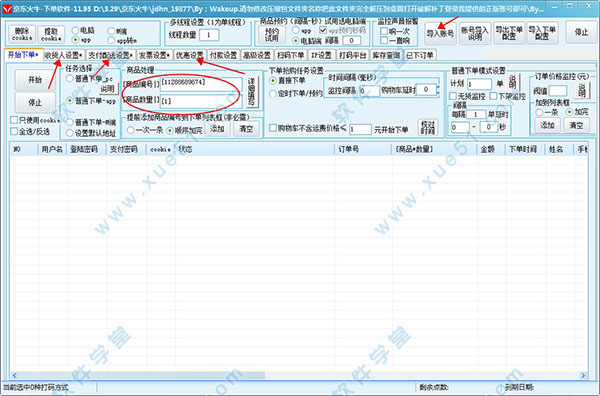The width and height of the screenshot is (600, 396).
Task: Enable the 只使用cookie checkbox
Action: pyautogui.click(x=14, y=120)
